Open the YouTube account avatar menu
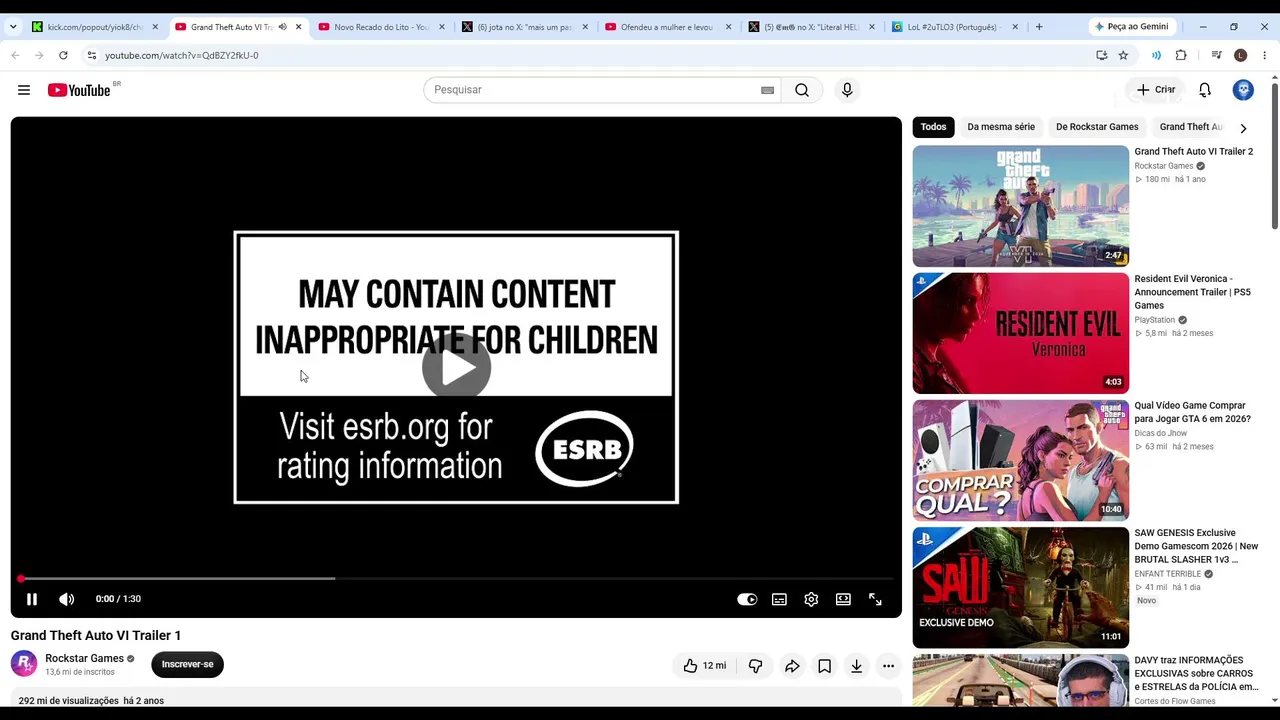The width and height of the screenshot is (1280, 720). click(x=1243, y=90)
